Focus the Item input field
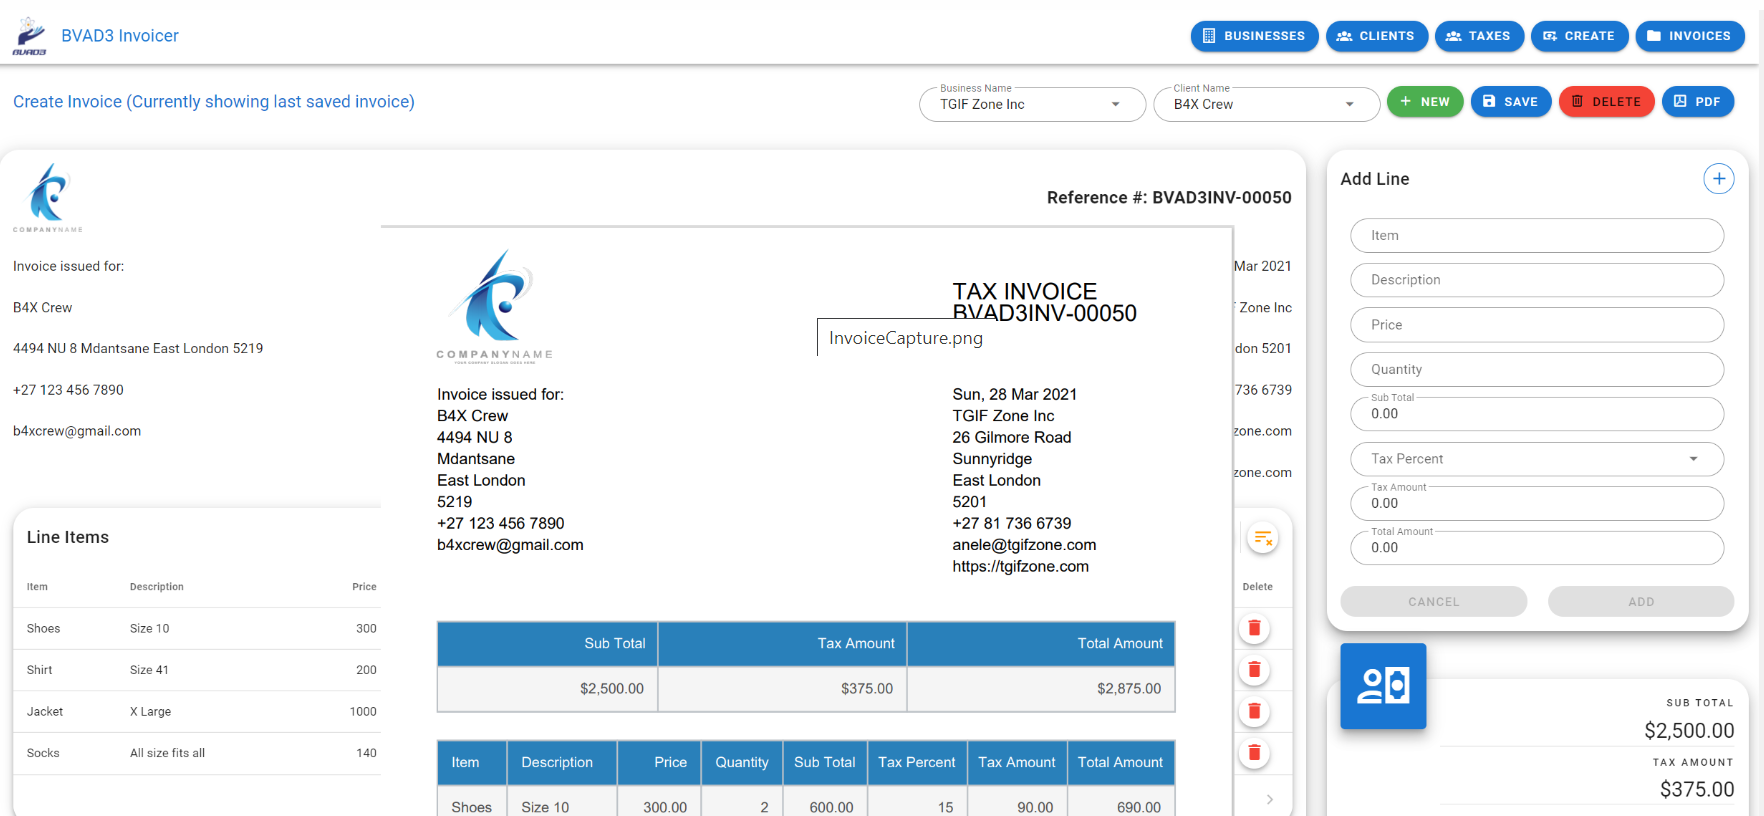 (x=1537, y=236)
